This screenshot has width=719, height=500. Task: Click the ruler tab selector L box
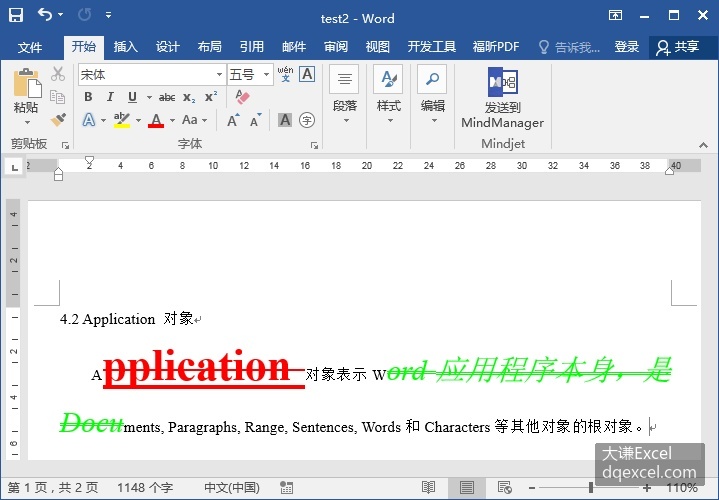point(15,167)
